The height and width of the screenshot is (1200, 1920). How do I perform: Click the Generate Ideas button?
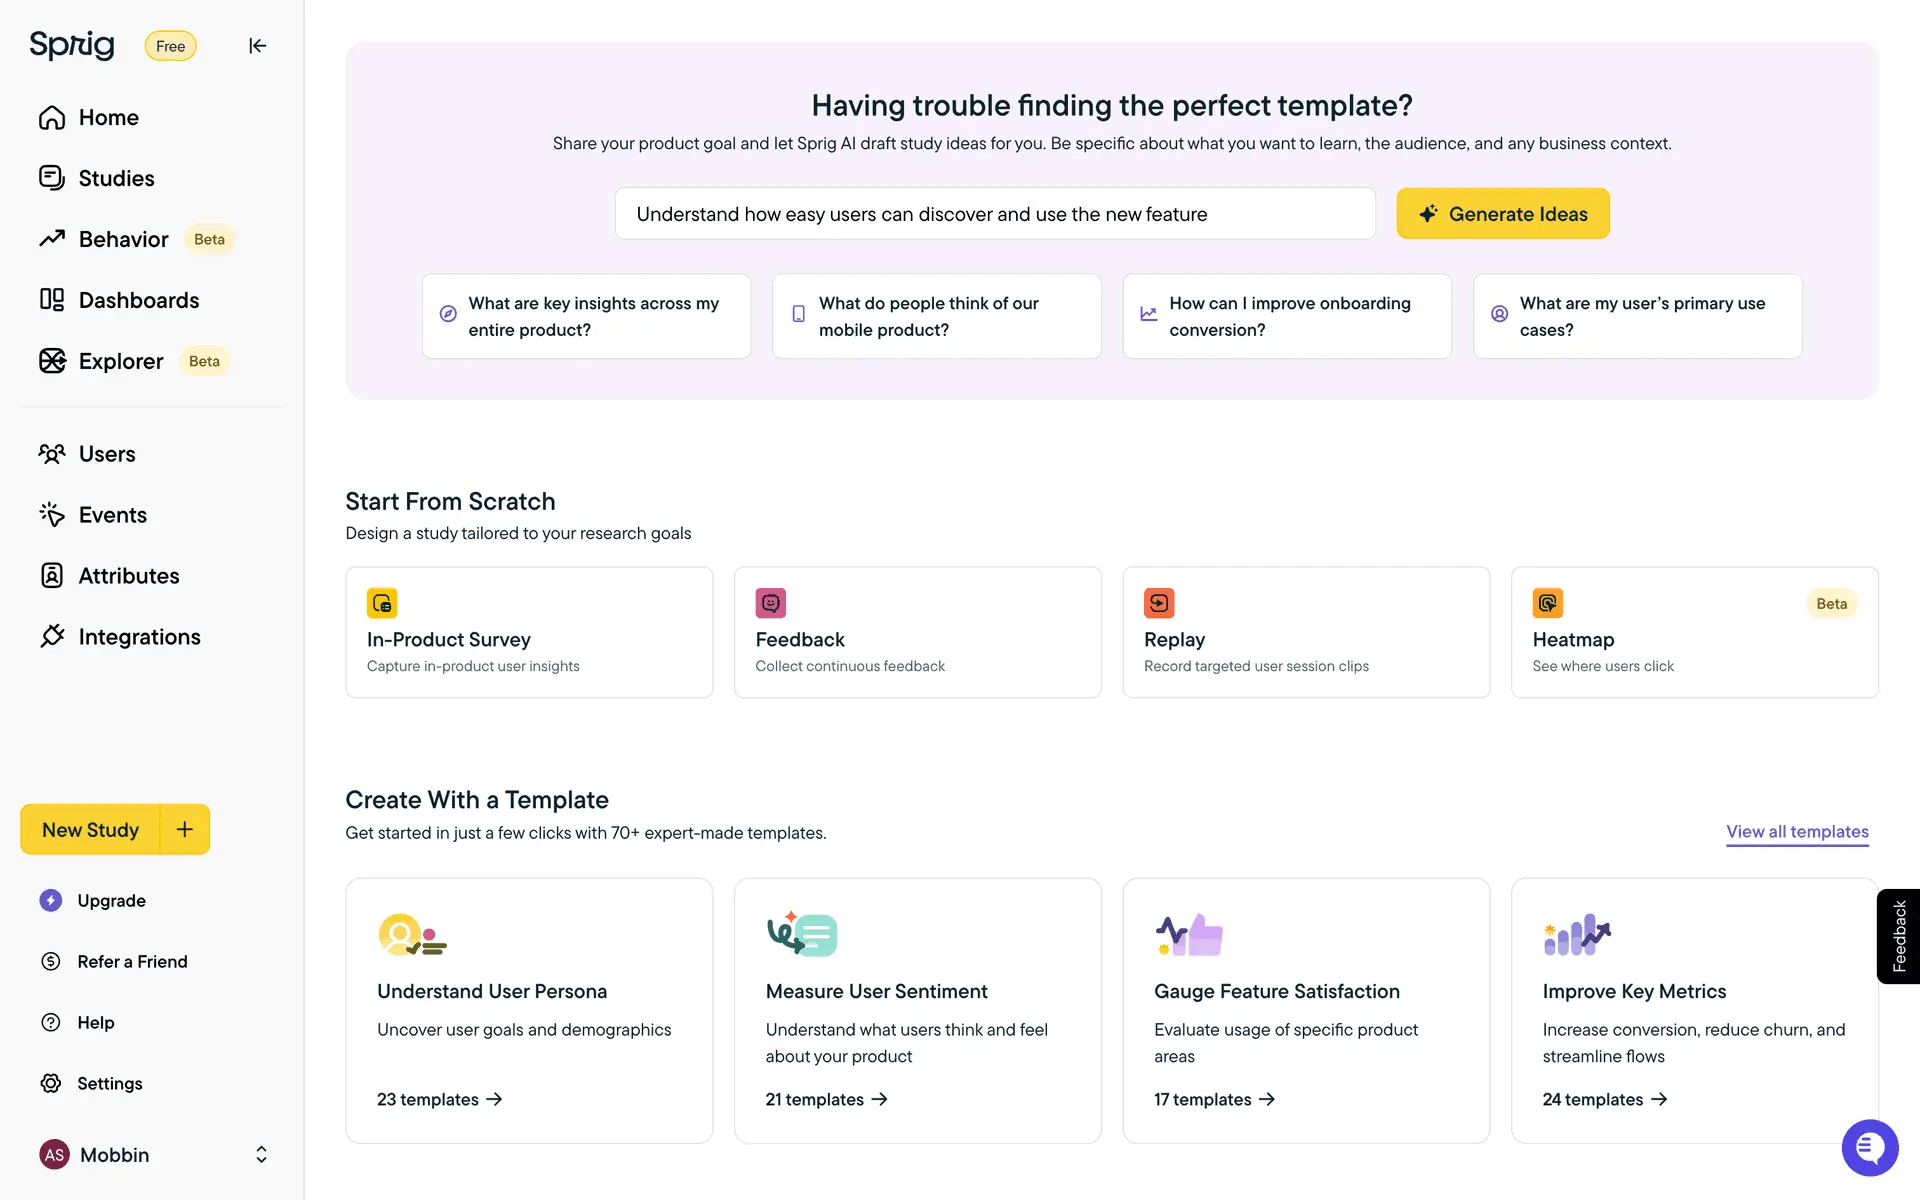click(x=1502, y=214)
